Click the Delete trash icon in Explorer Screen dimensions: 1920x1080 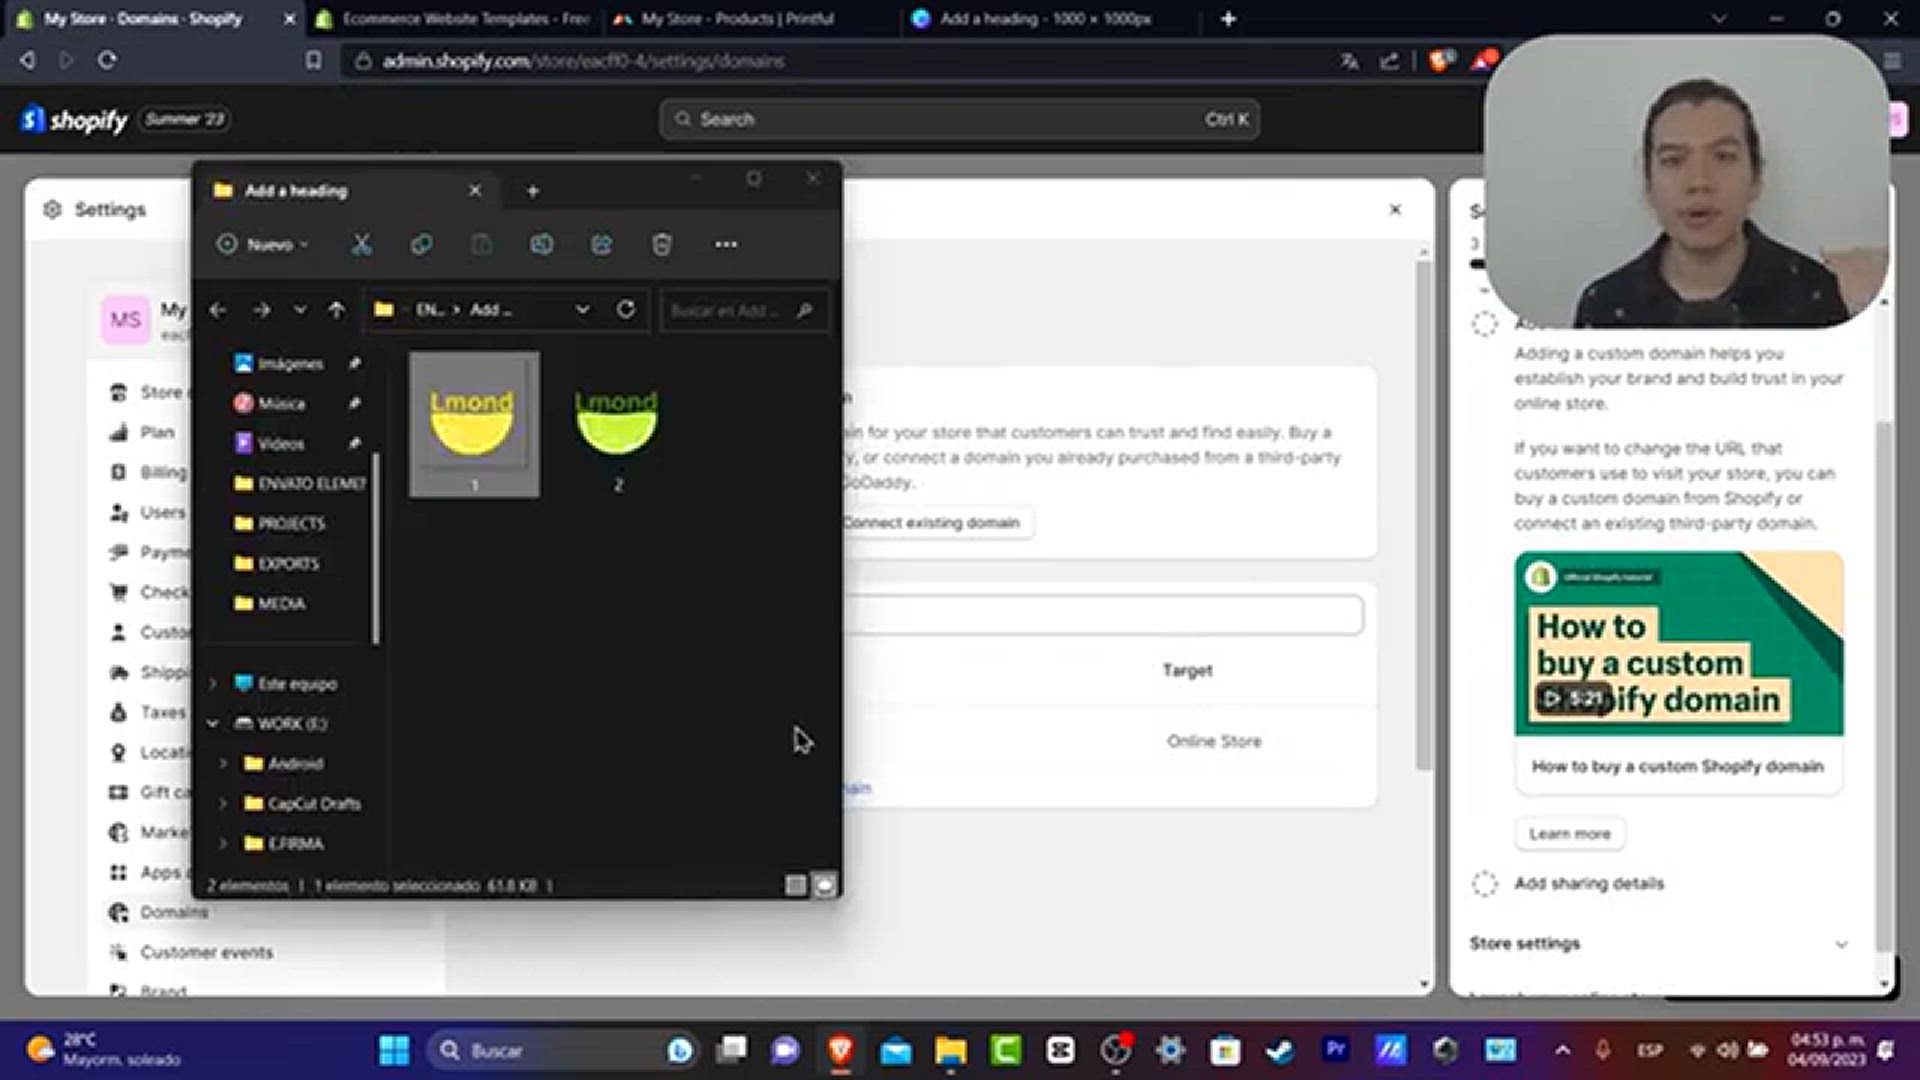[x=661, y=244]
